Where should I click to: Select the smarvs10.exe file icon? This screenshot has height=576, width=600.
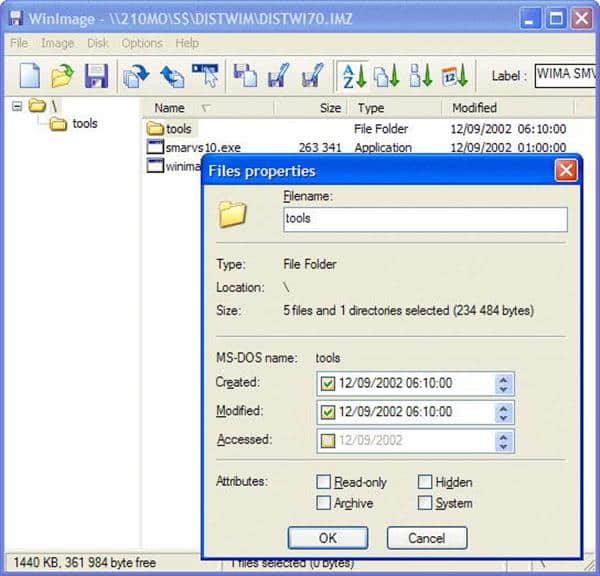click(154, 147)
